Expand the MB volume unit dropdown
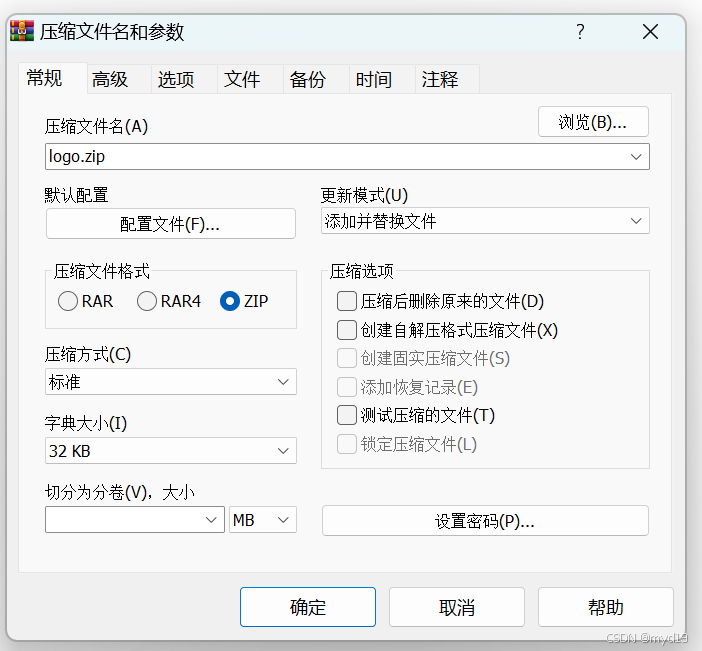 click(263, 520)
